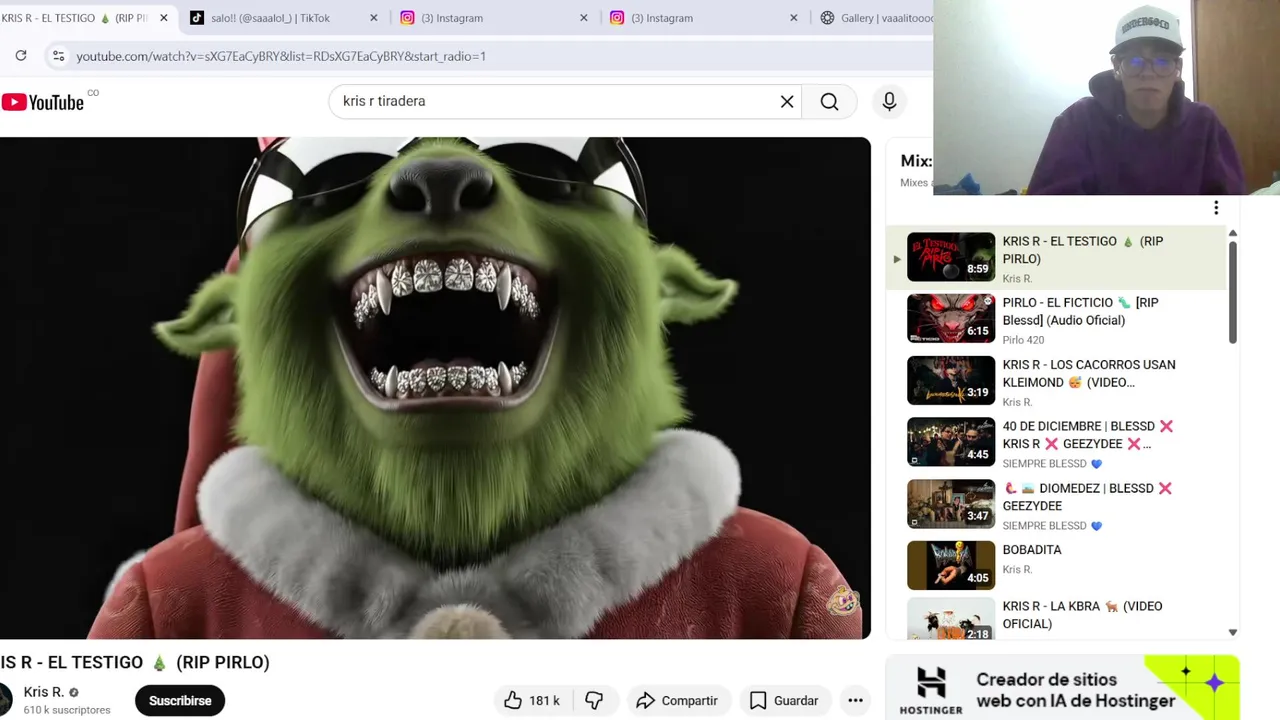Open the Mix playlist three-dot menu

click(1216, 208)
